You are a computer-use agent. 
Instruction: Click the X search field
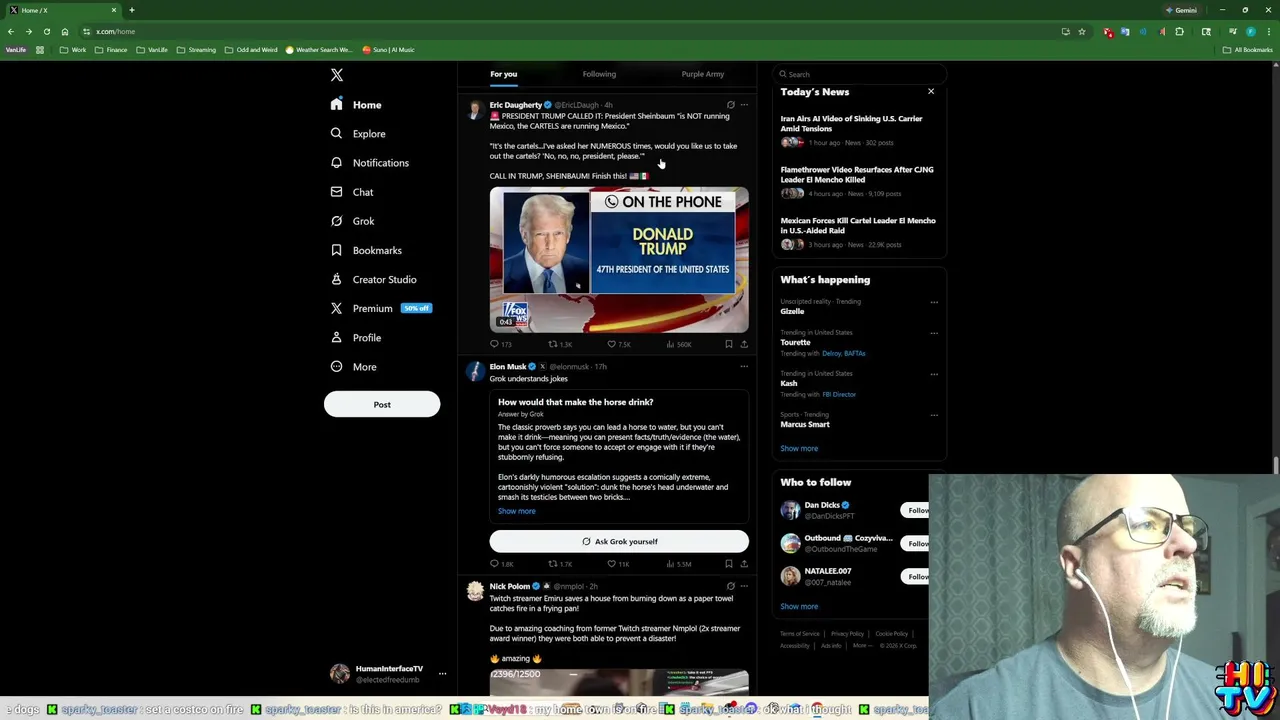pos(860,74)
